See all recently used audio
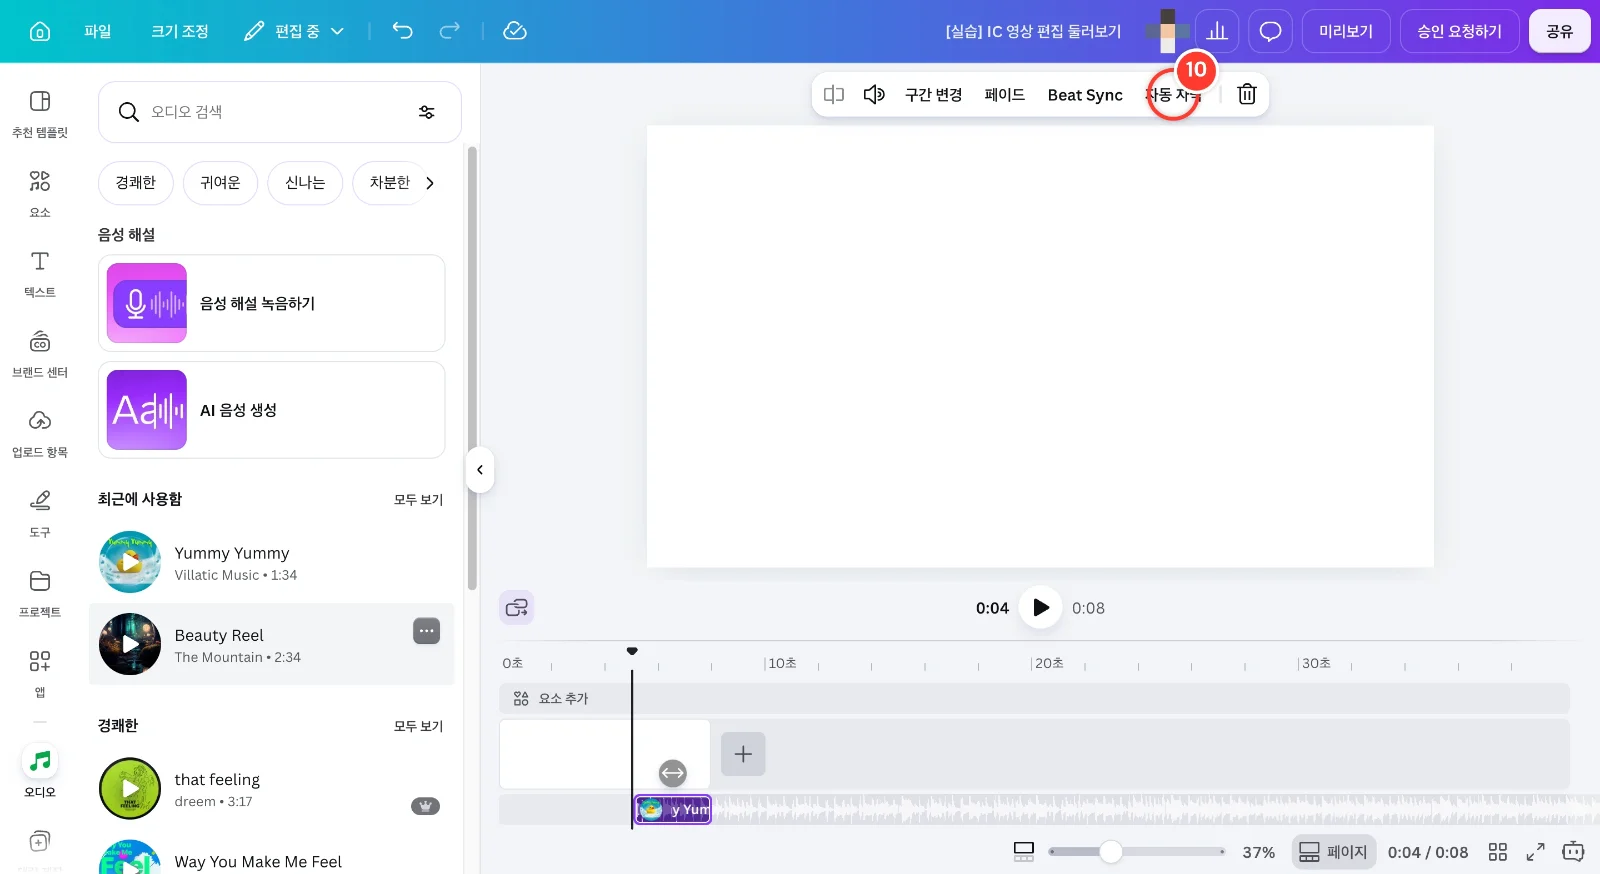The image size is (1600, 874). click(x=418, y=499)
